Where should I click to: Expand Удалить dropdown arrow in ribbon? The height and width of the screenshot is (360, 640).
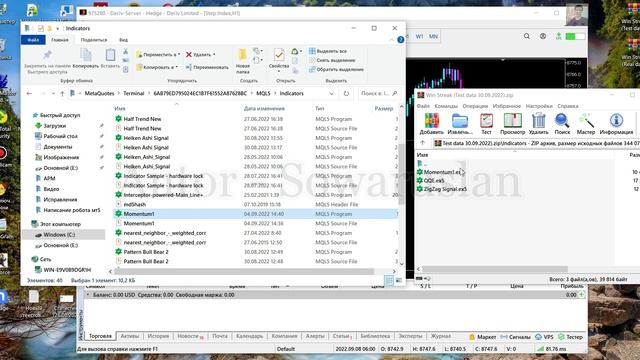[x=214, y=54]
